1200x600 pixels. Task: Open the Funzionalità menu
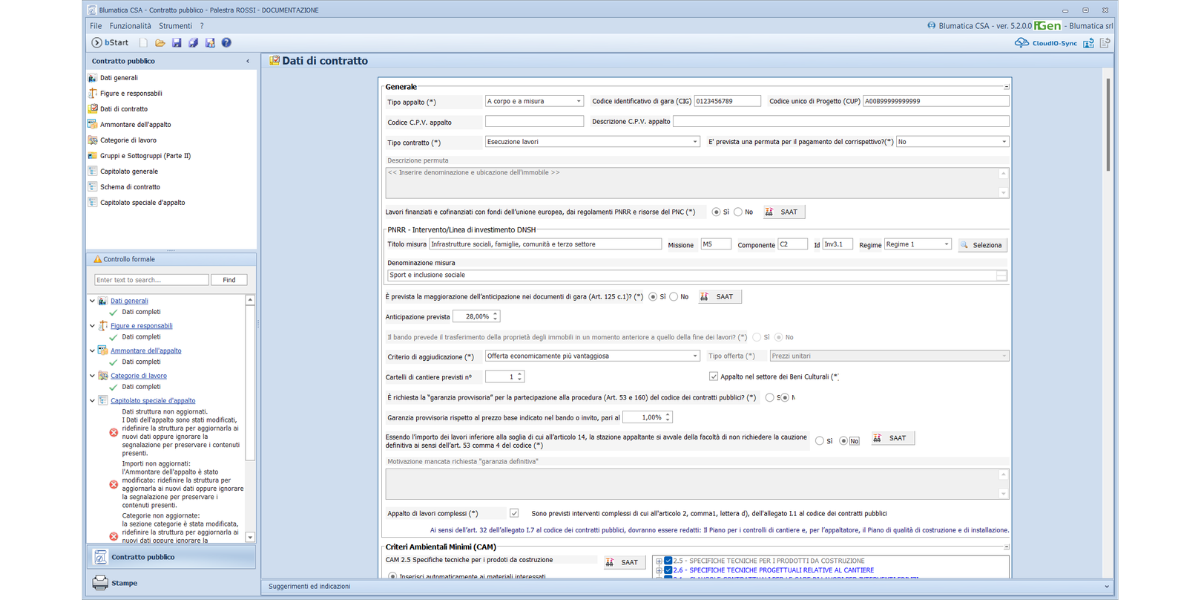tap(130, 26)
